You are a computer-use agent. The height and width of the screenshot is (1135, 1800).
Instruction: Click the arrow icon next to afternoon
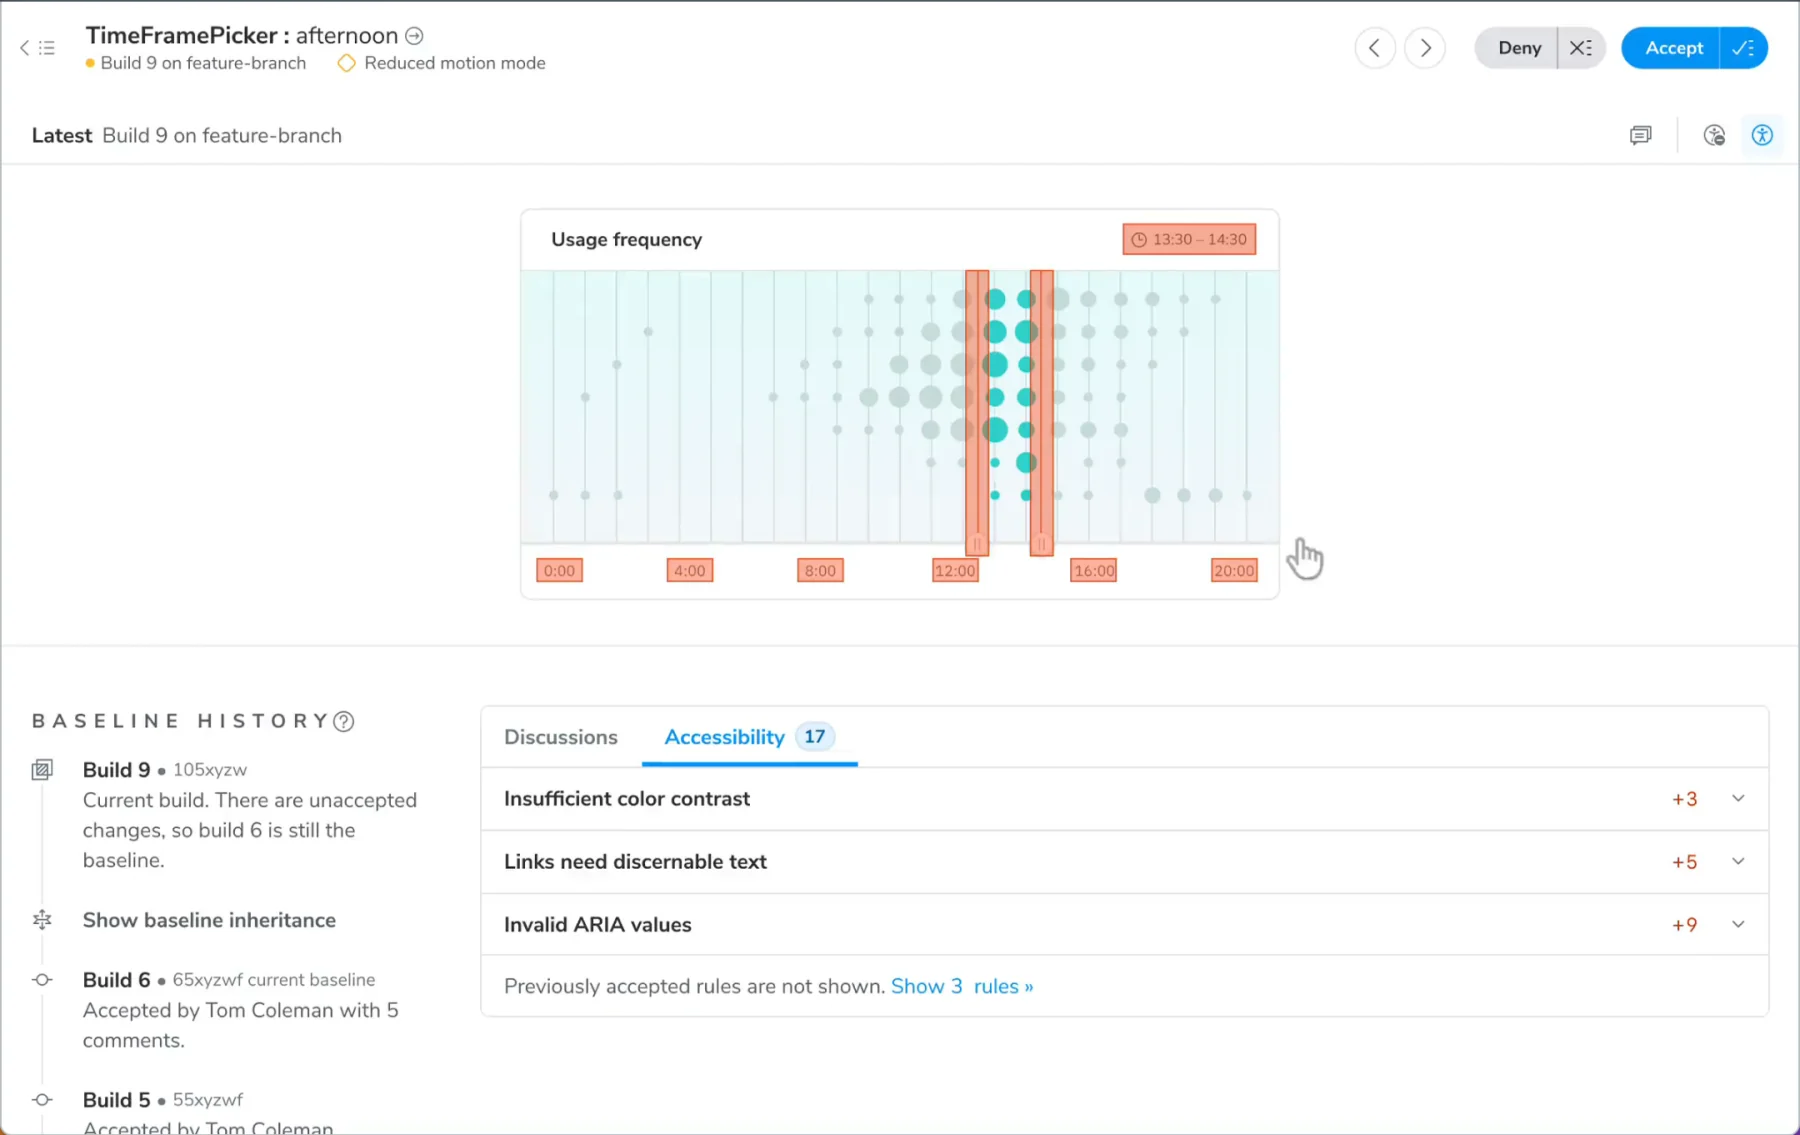pos(414,36)
